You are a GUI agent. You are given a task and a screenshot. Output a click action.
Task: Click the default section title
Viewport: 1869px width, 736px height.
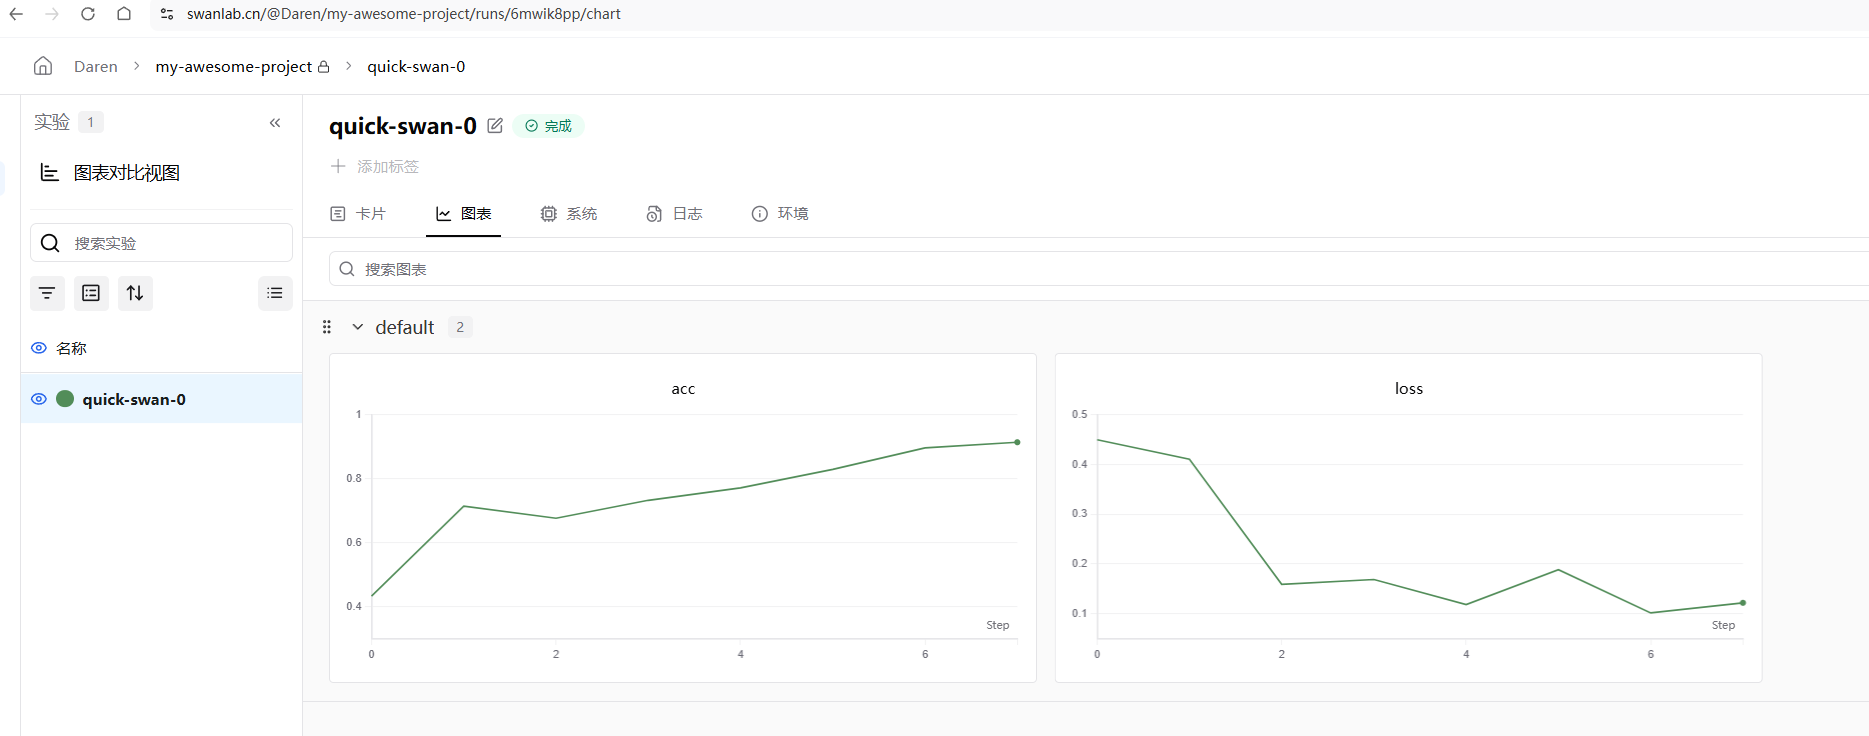tap(405, 327)
